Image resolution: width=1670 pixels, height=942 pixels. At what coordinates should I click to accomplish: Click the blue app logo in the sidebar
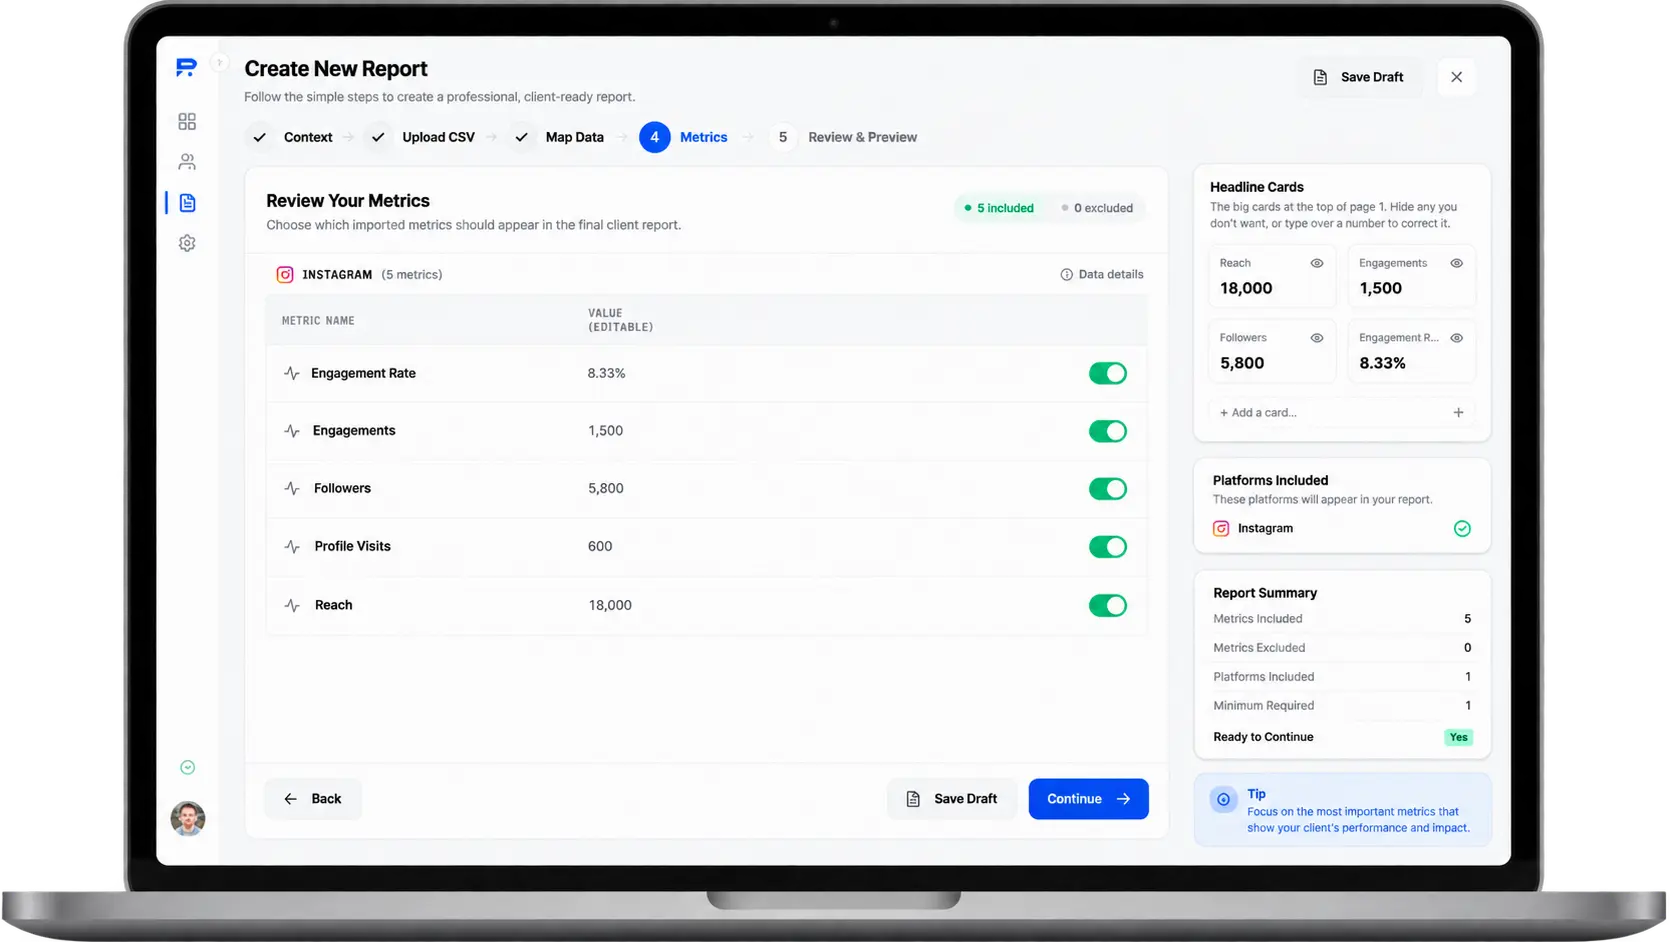[x=186, y=68]
